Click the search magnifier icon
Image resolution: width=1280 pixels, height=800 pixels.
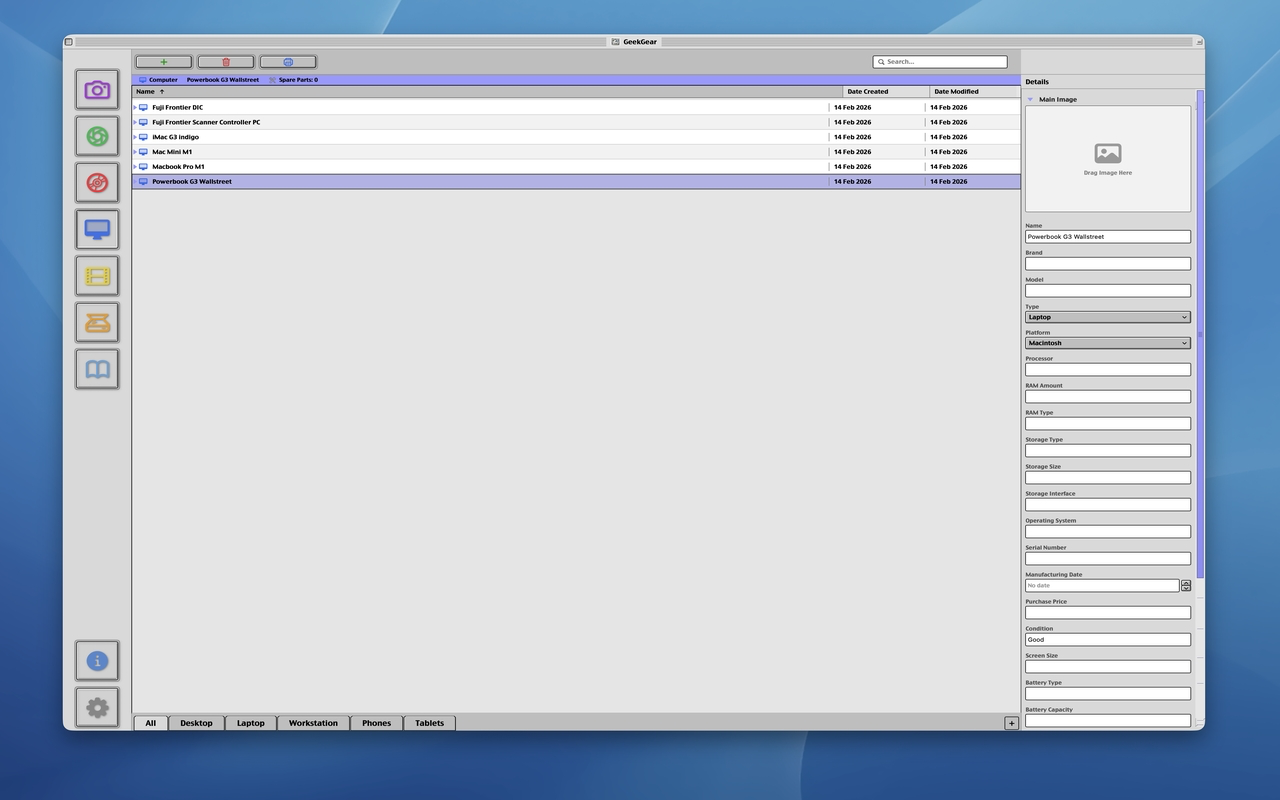coord(881,62)
